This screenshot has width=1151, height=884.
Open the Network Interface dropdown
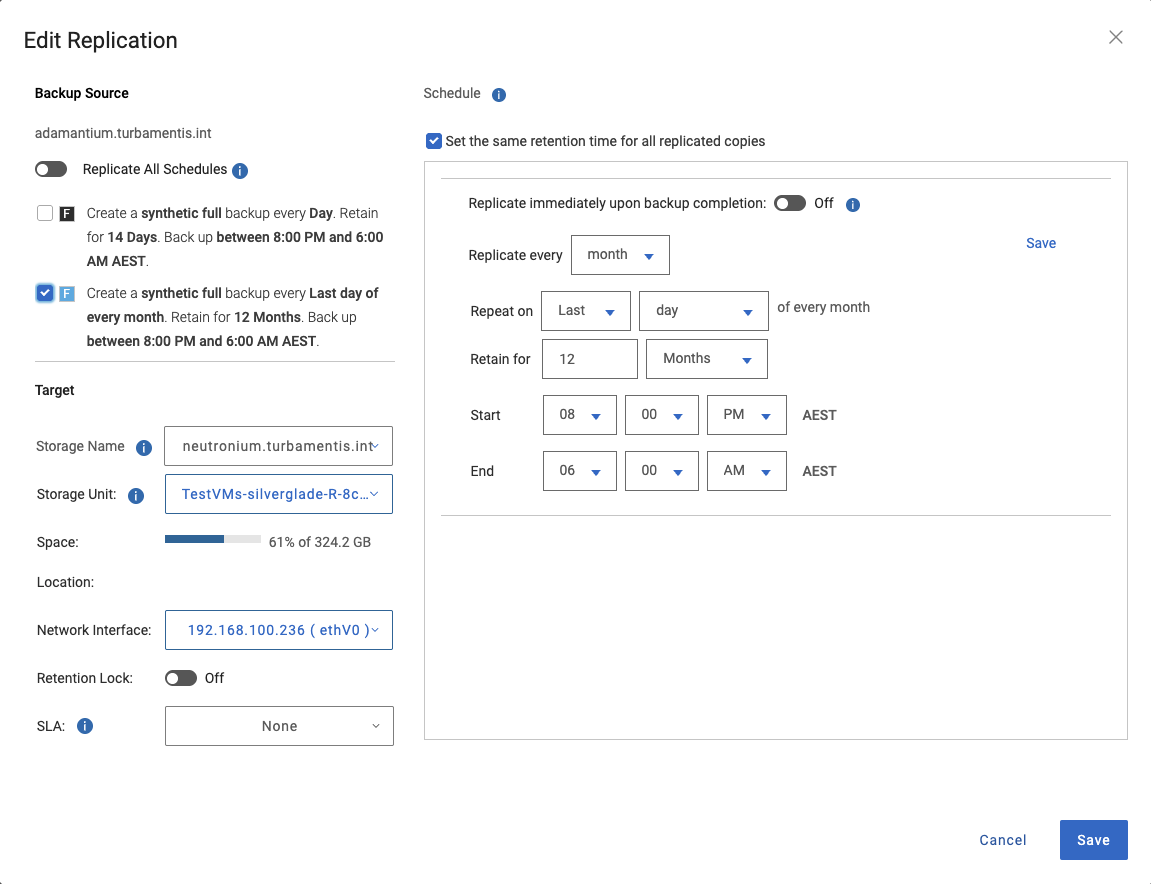click(279, 630)
